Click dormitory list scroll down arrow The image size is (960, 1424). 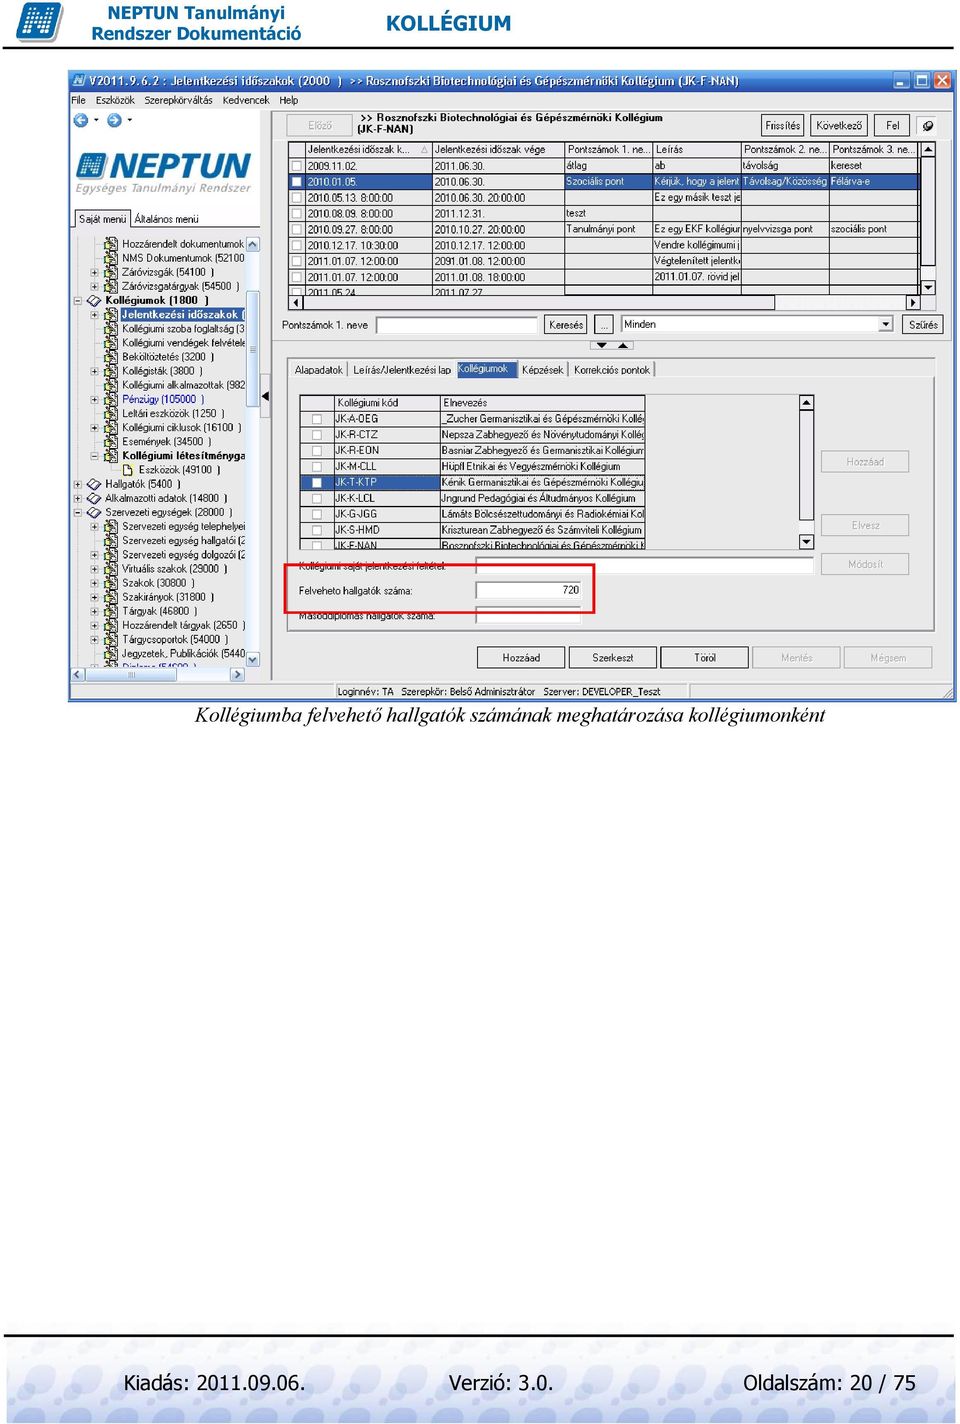pyautogui.click(x=806, y=542)
